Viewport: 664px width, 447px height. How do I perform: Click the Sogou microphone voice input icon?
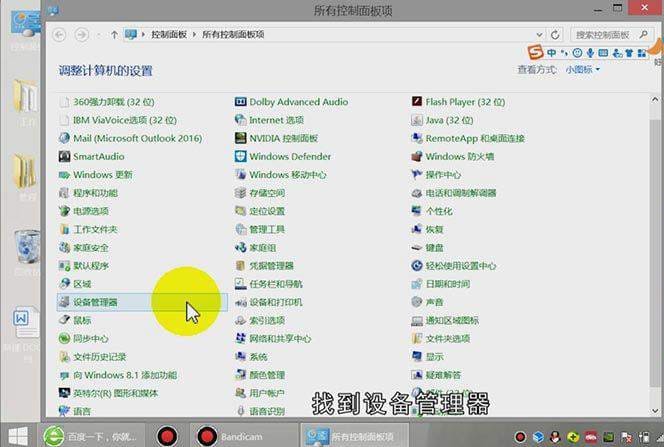pyautogui.click(x=590, y=52)
